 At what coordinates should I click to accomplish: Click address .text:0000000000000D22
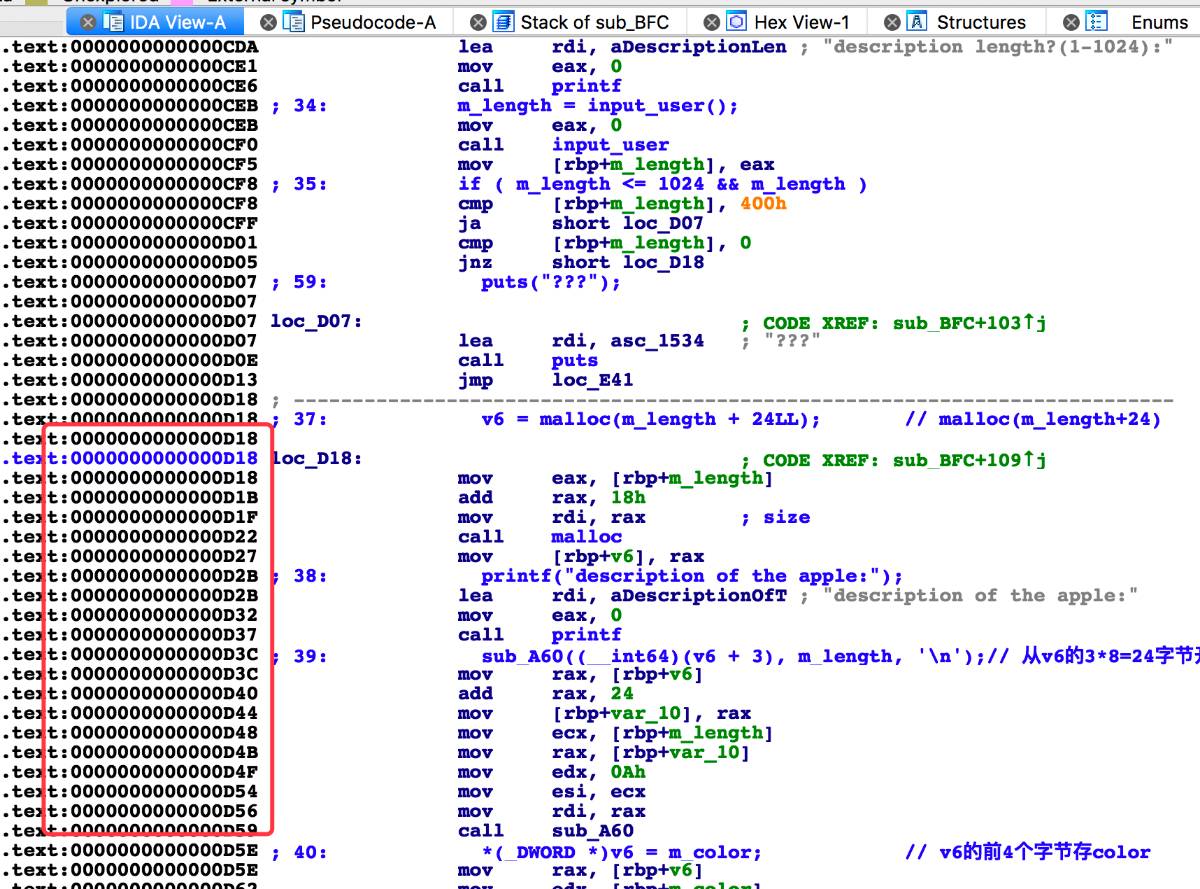[129, 537]
